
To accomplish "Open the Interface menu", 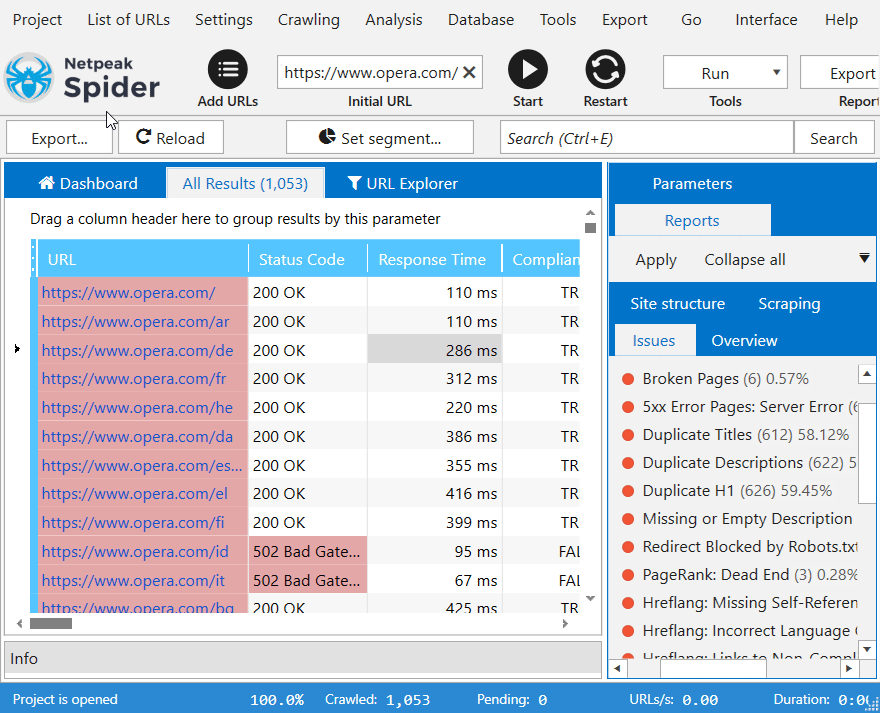I will click(766, 20).
